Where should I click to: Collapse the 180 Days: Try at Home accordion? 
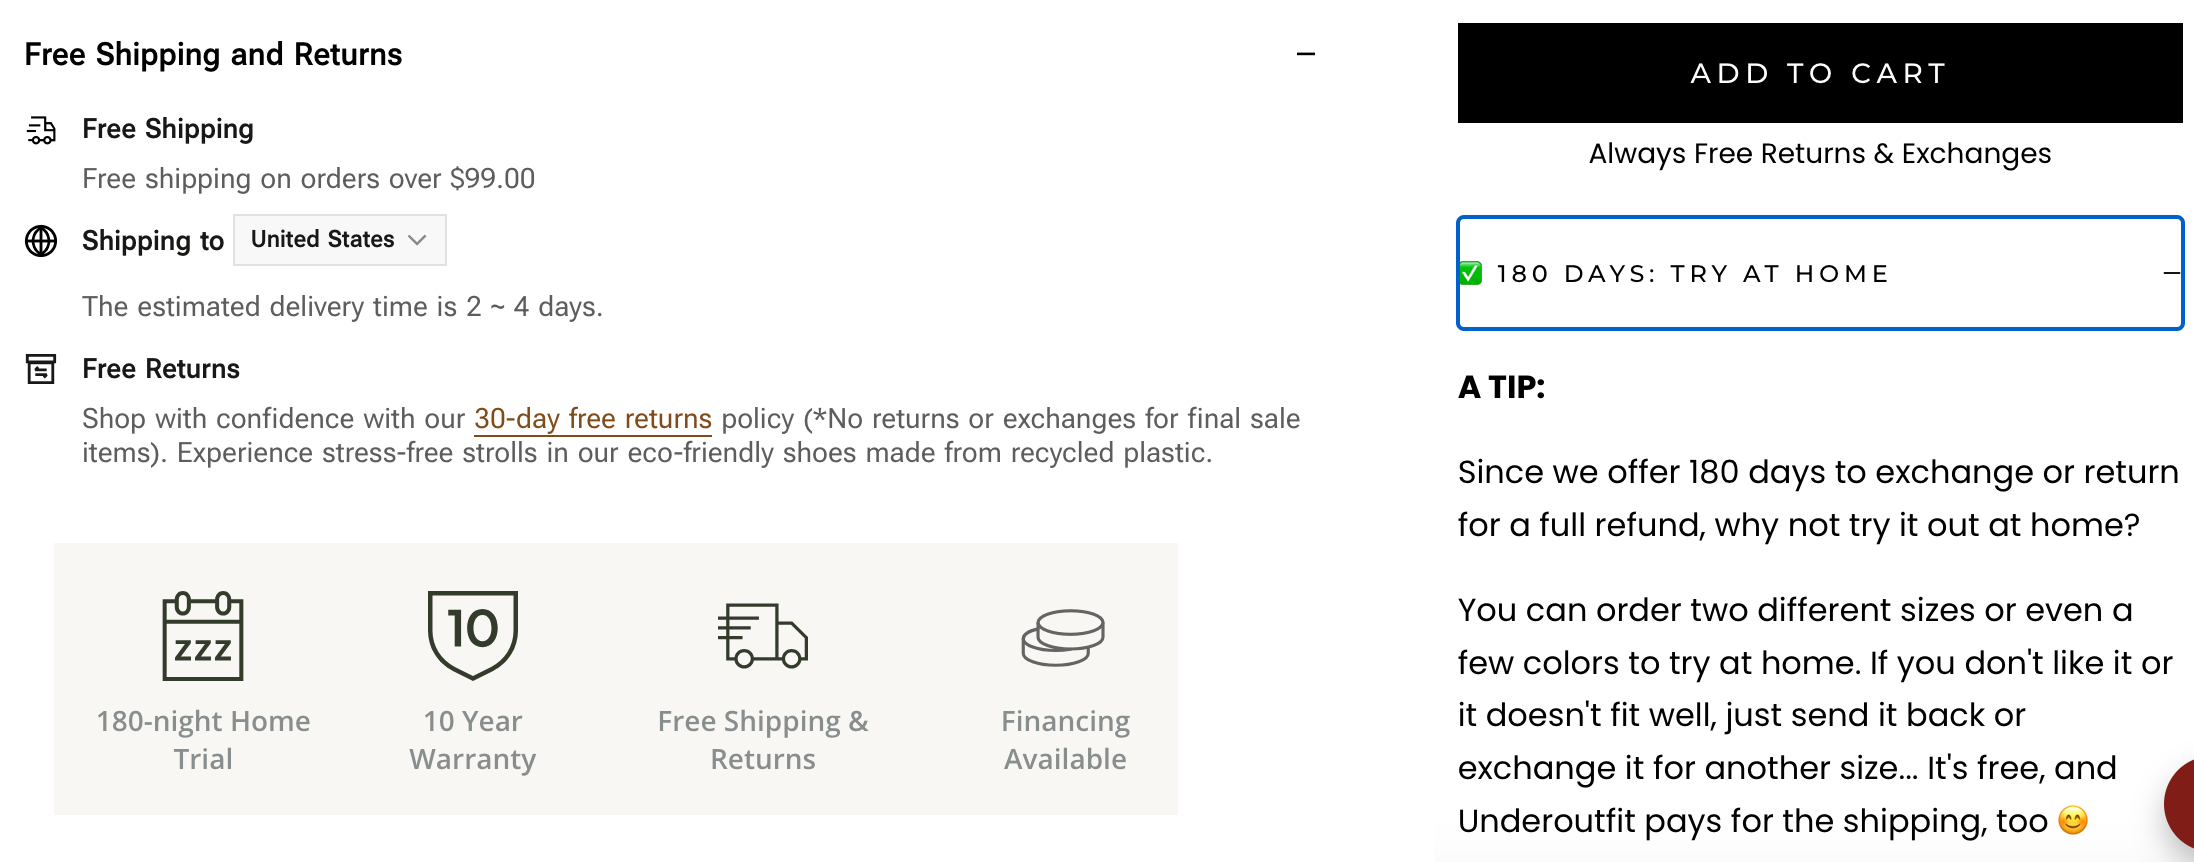click(x=2171, y=273)
